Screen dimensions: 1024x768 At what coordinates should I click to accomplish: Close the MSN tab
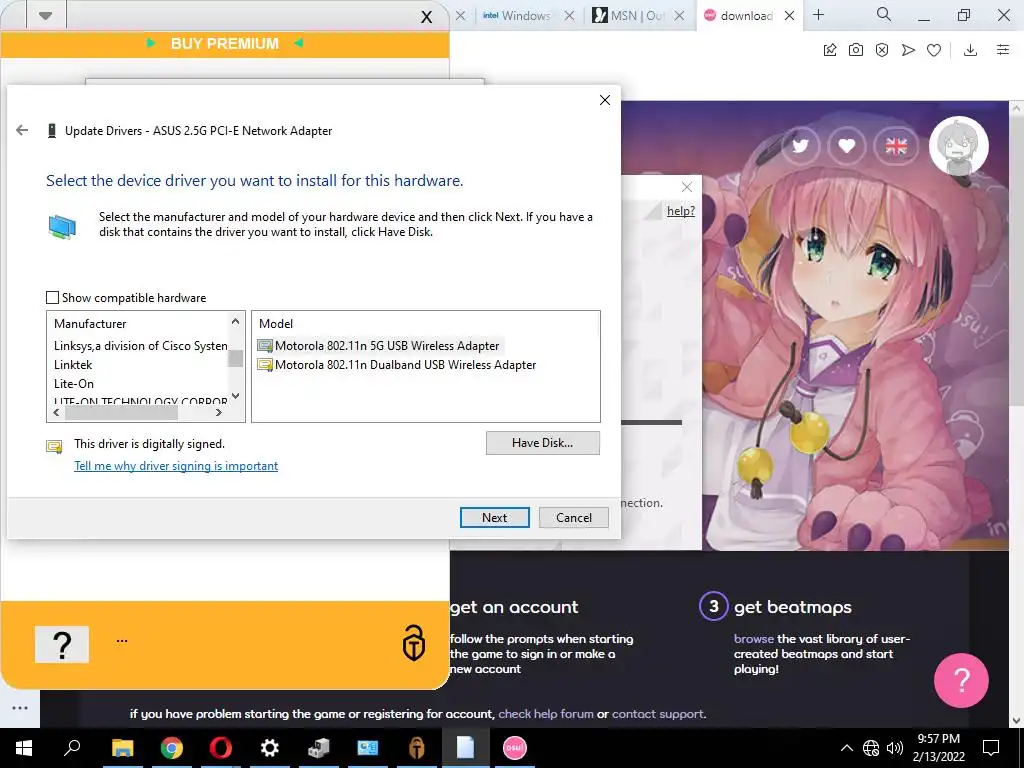pos(679,16)
